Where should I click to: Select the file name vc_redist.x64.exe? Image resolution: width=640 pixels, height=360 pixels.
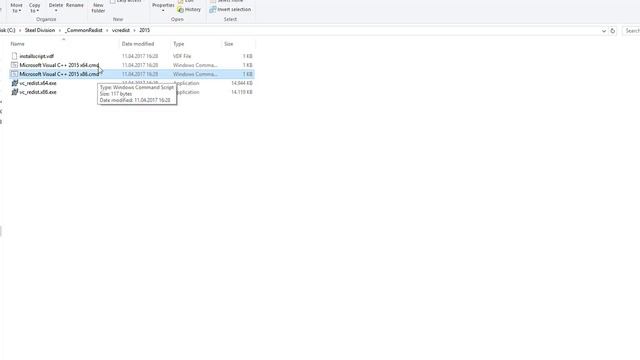tap(38, 83)
